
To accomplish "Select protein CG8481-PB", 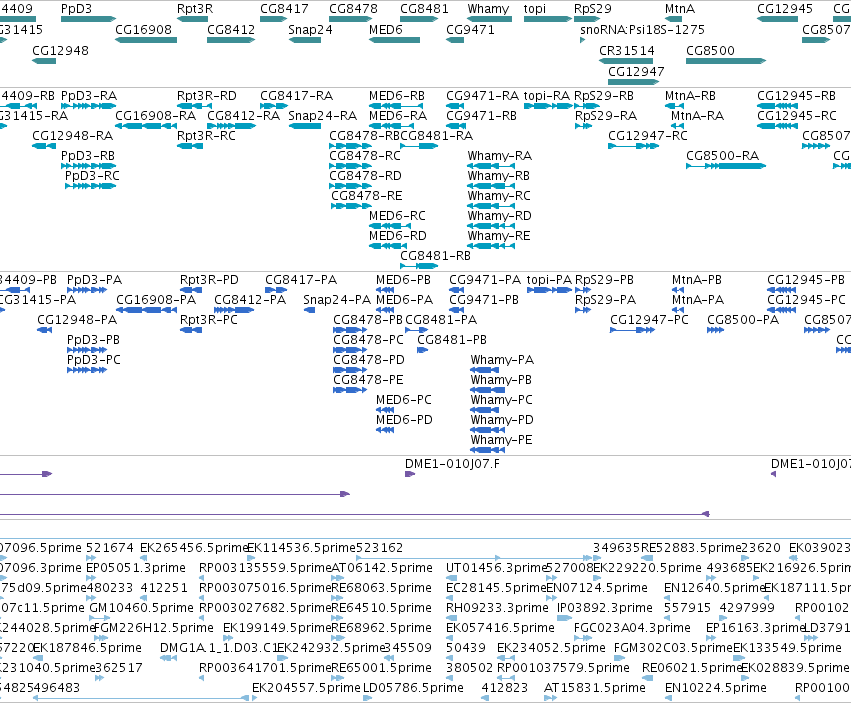I will tap(422, 350).
